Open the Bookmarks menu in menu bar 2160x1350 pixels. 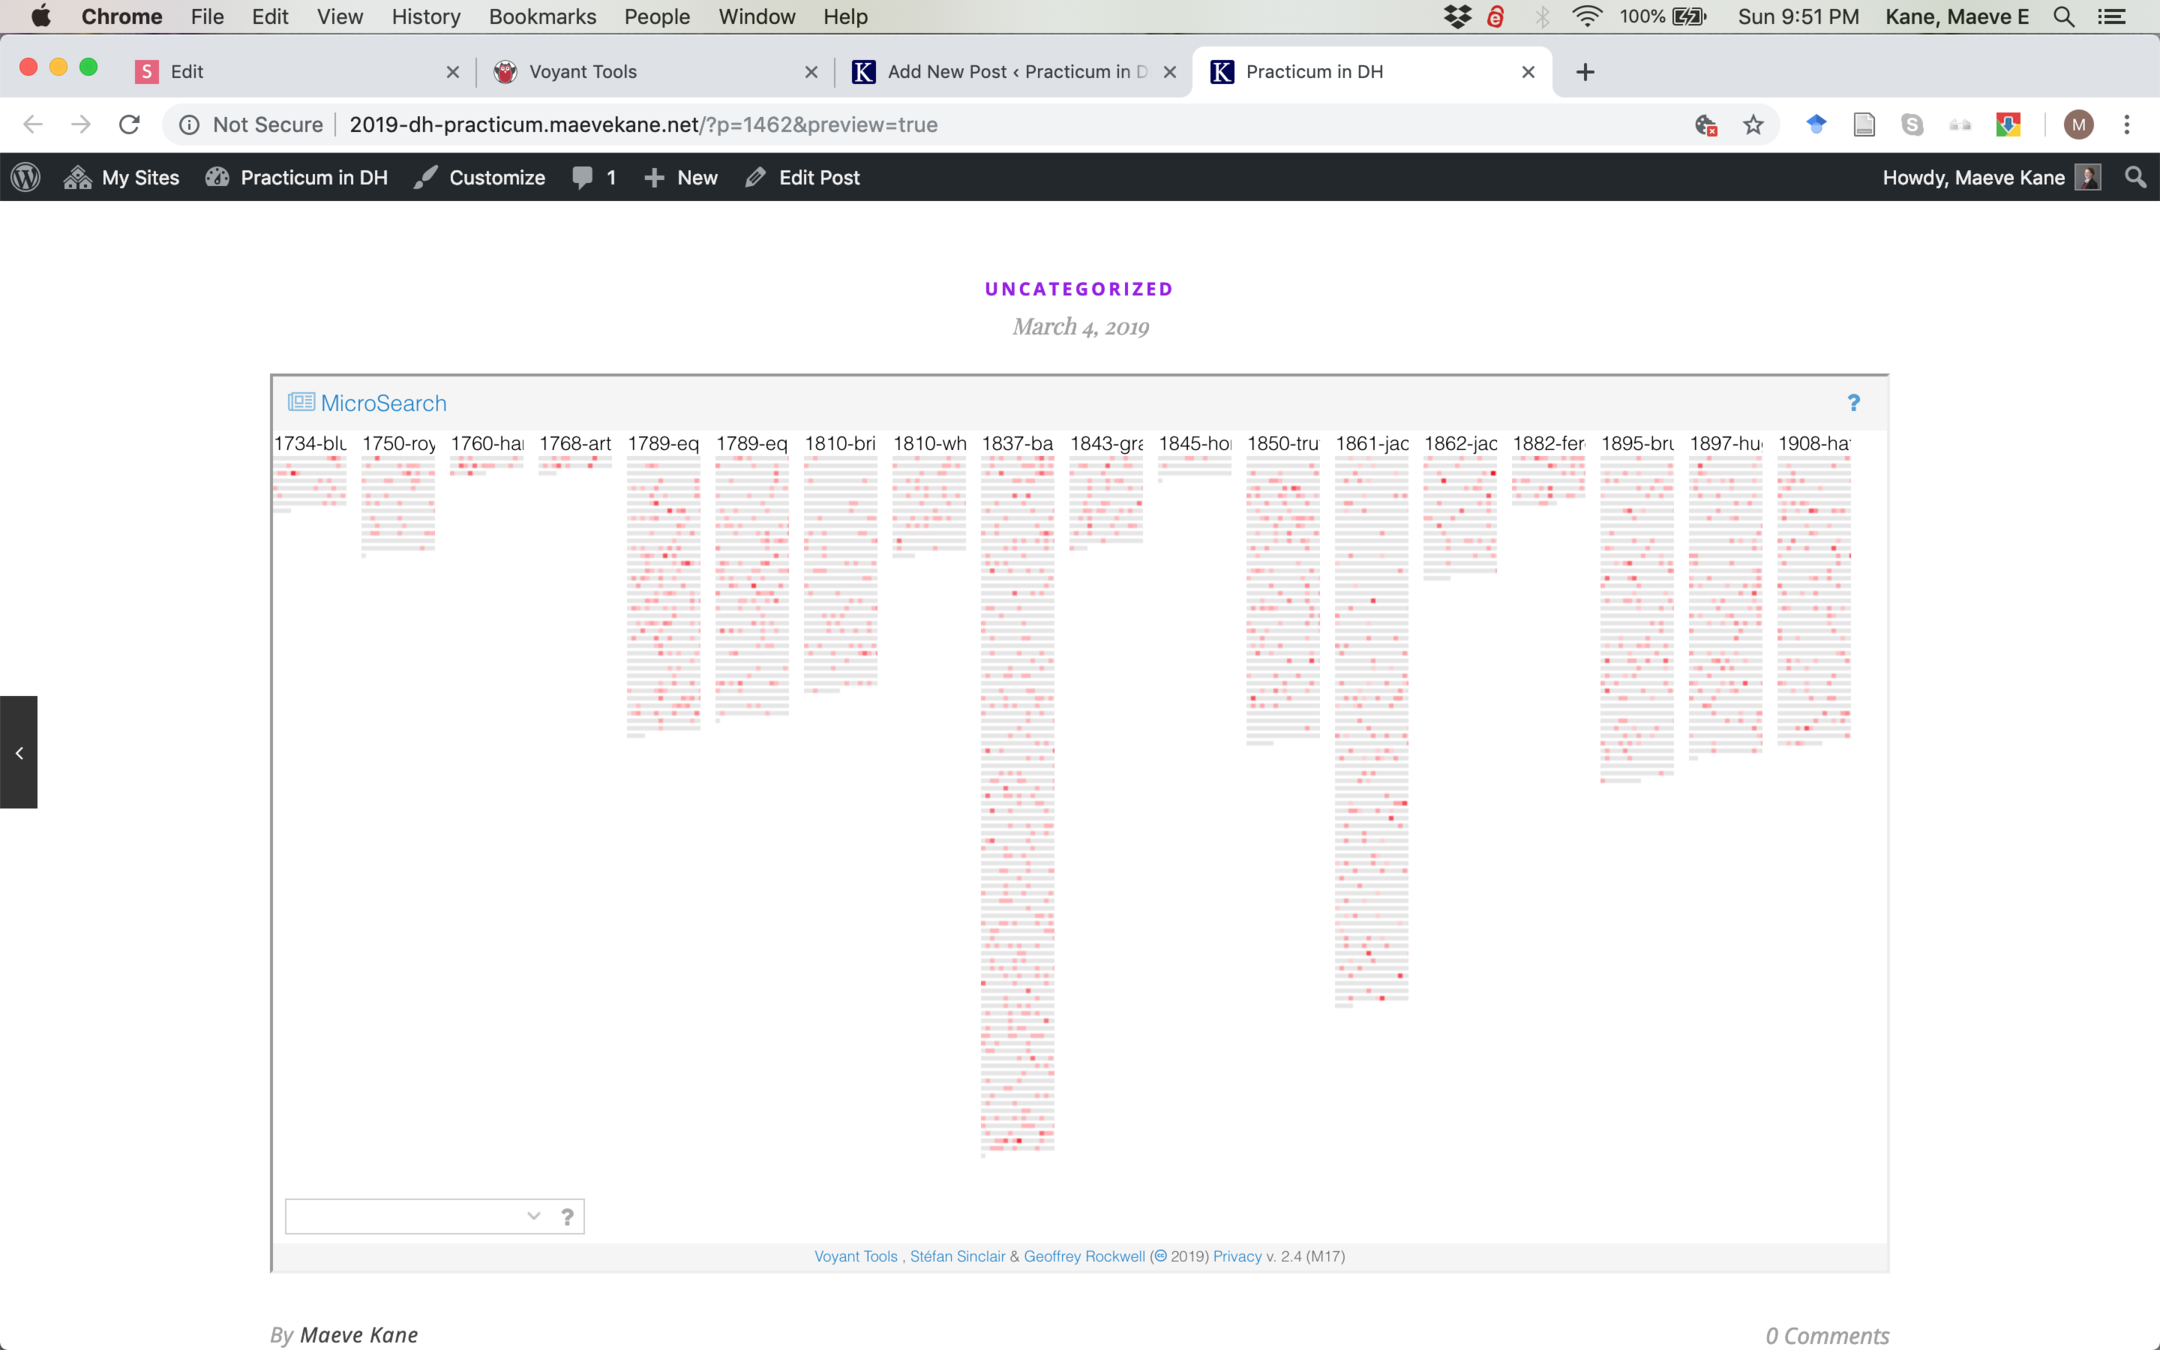(542, 17)
